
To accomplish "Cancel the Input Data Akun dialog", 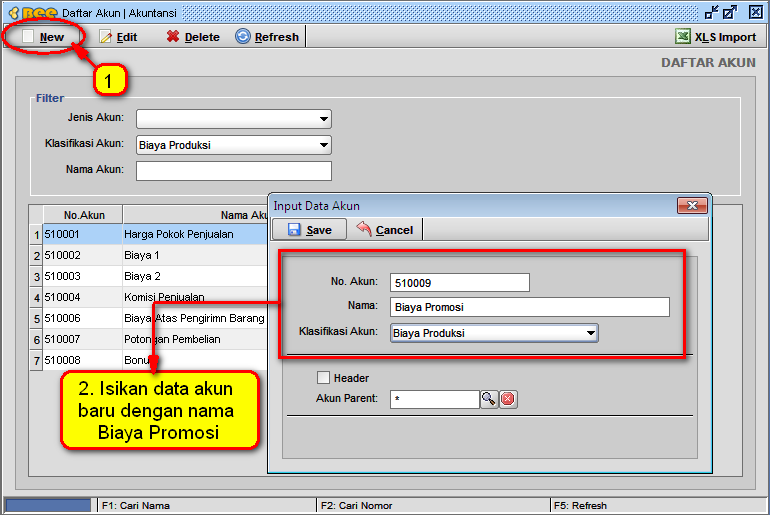I will [x=385, y=230].
